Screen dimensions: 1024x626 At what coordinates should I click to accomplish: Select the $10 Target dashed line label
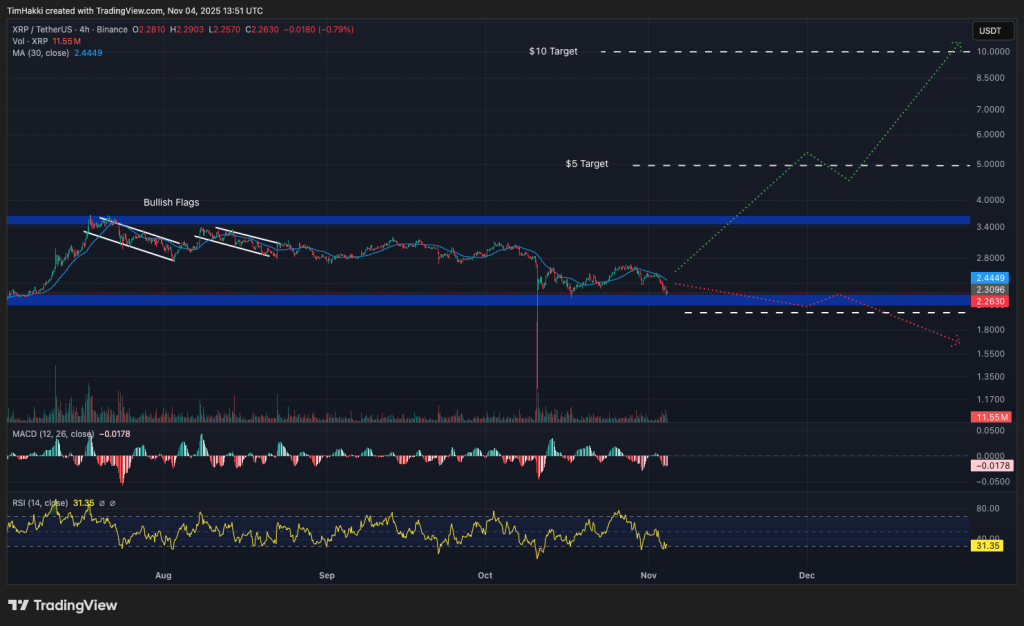tap(553, 50)
